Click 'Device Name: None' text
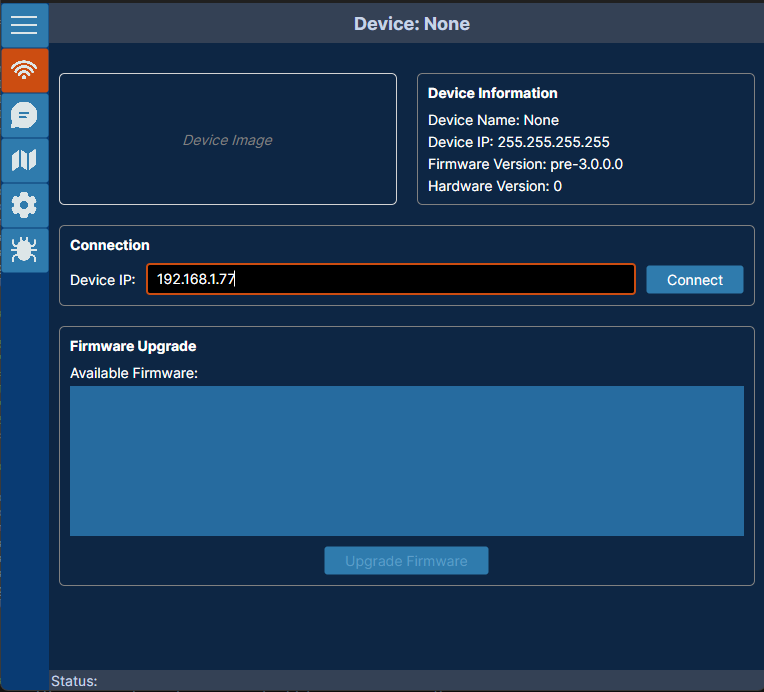The image size is (764, 692). [493, 120]
